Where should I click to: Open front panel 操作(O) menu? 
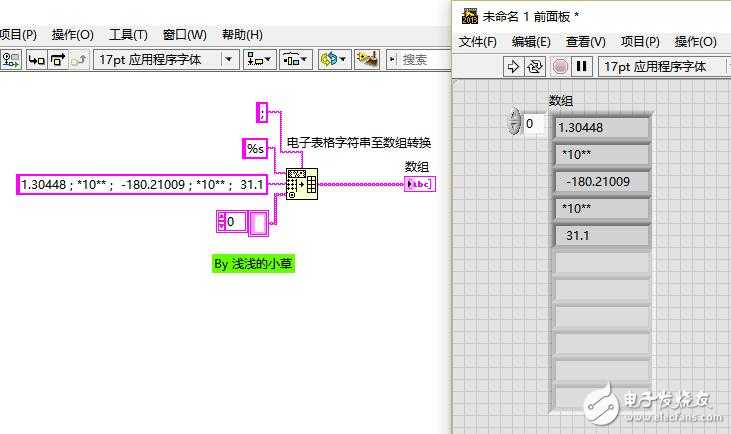click(x=696, y=42)
